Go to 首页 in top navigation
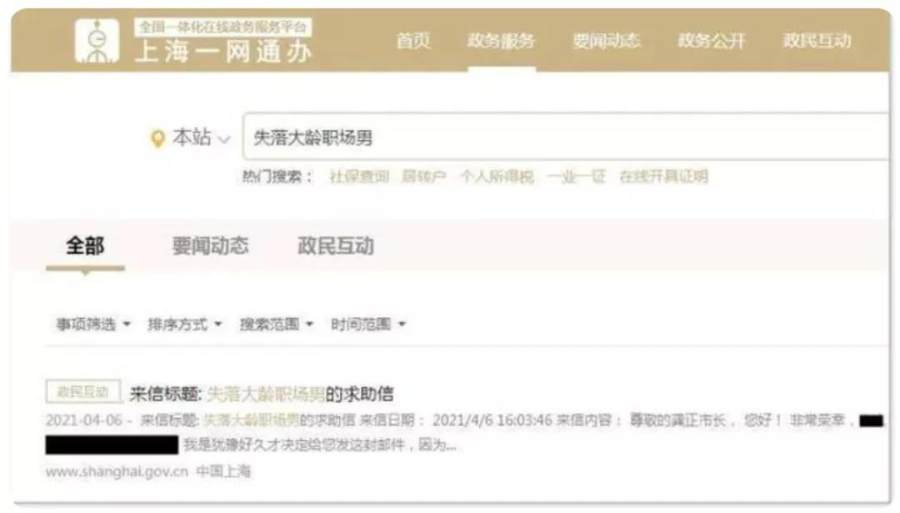This screenshot has height=513, width=900. [x=413, y=41]
